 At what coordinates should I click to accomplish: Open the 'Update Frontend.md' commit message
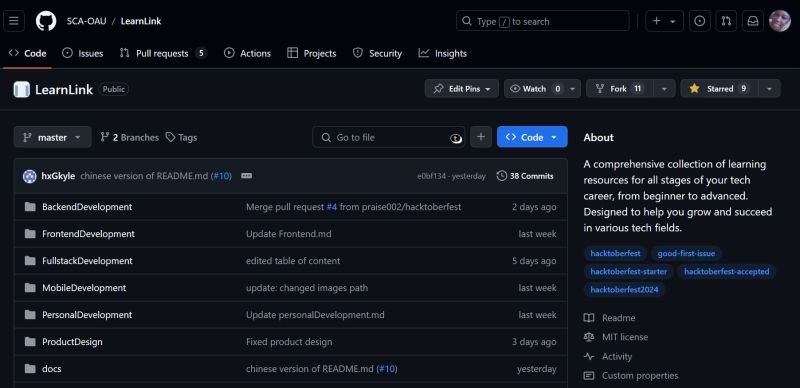(289, 234)
